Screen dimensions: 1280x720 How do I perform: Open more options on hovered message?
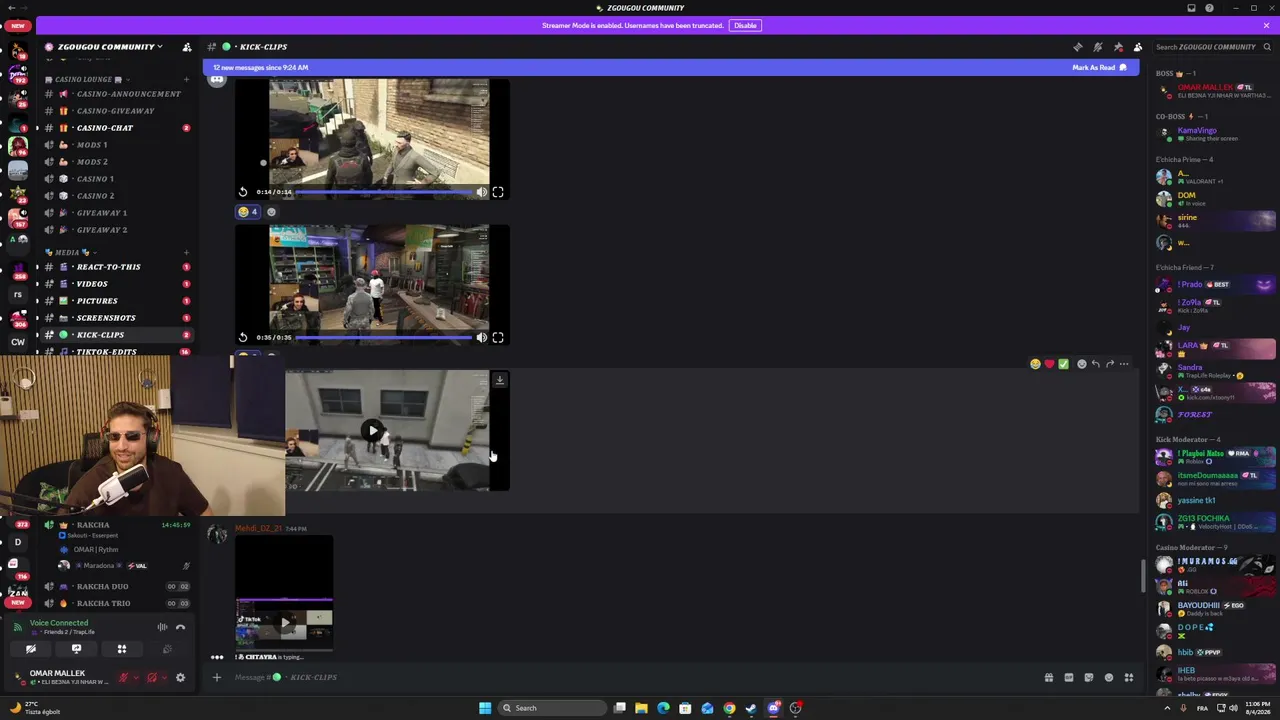point(1124,364)
